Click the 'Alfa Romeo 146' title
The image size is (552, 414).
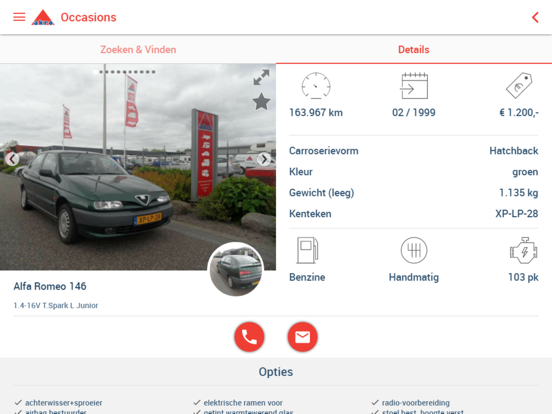coord(50,286)
